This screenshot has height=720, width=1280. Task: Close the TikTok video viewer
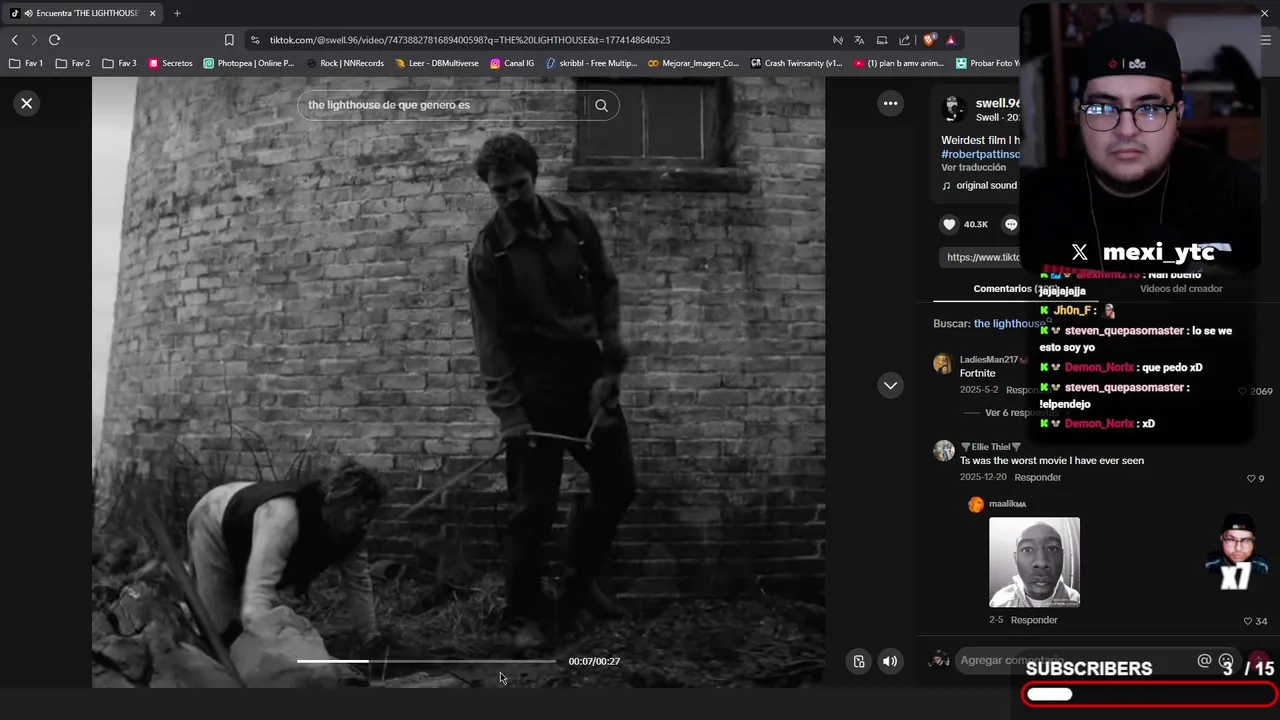27,103
